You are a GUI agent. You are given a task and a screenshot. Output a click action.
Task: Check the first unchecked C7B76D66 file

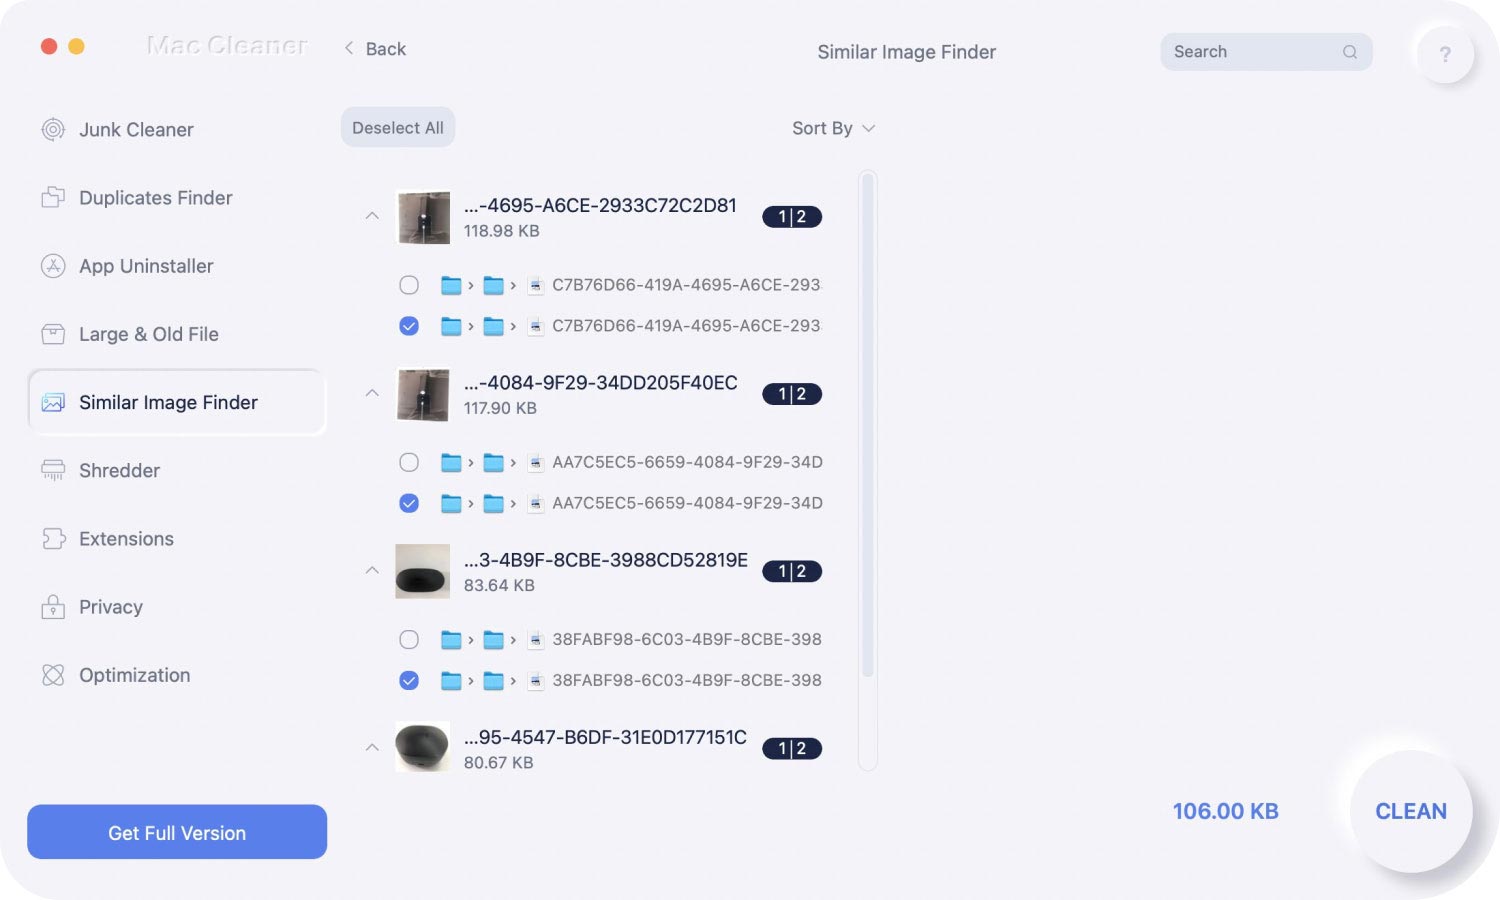(x=409, y=285)
